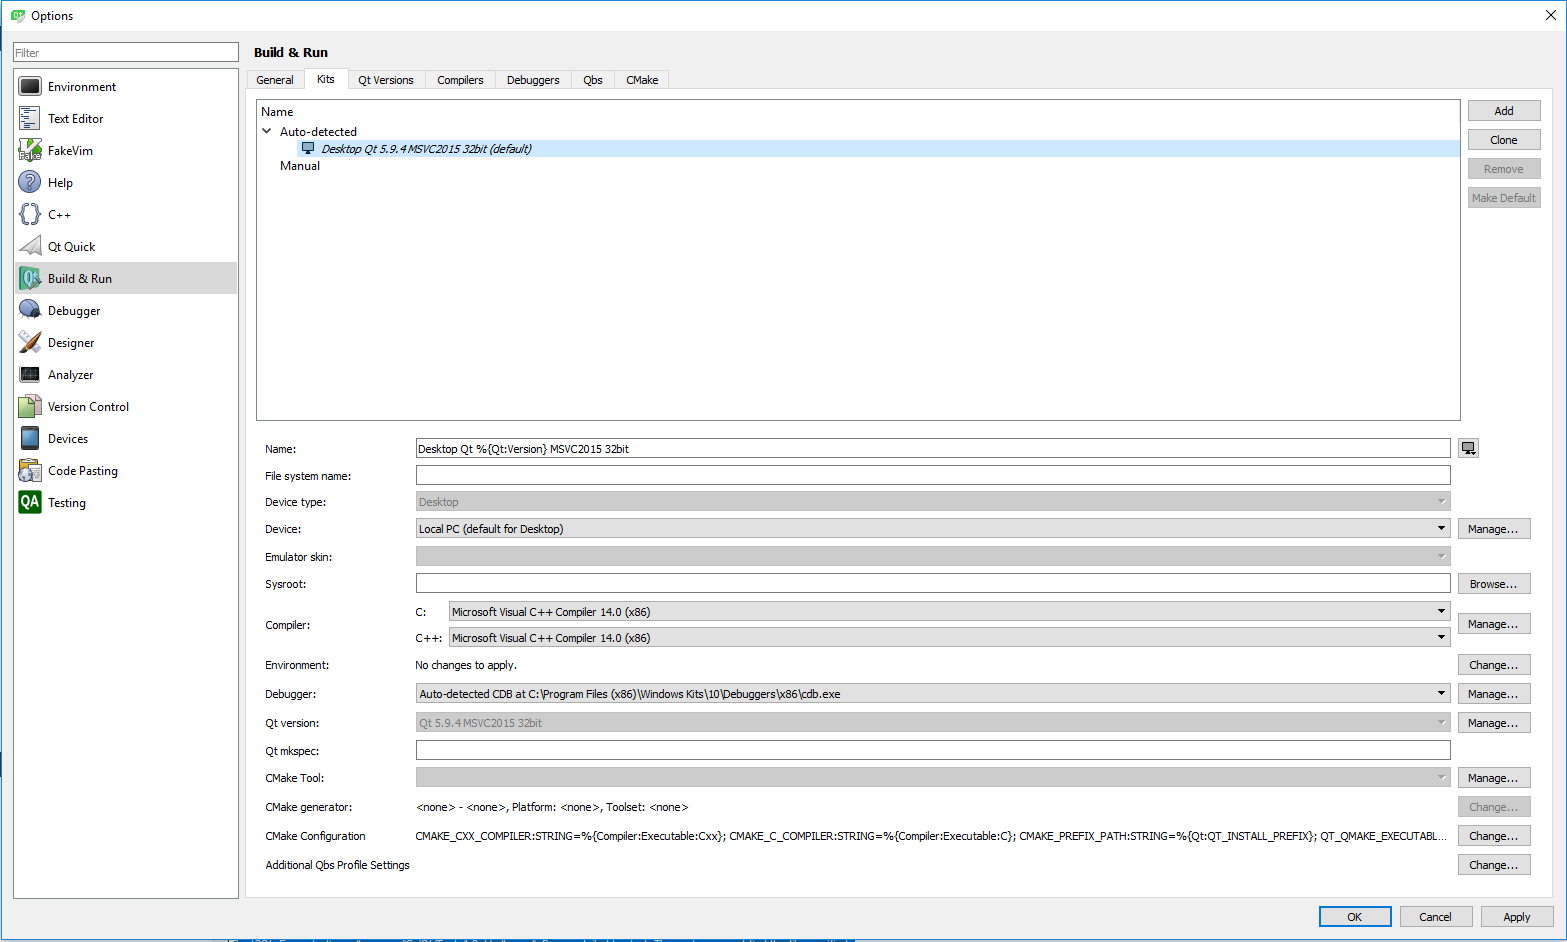This screenshot has height=942, width=1567.
Task: Select the Version Control icon
Action: (30, 407)
